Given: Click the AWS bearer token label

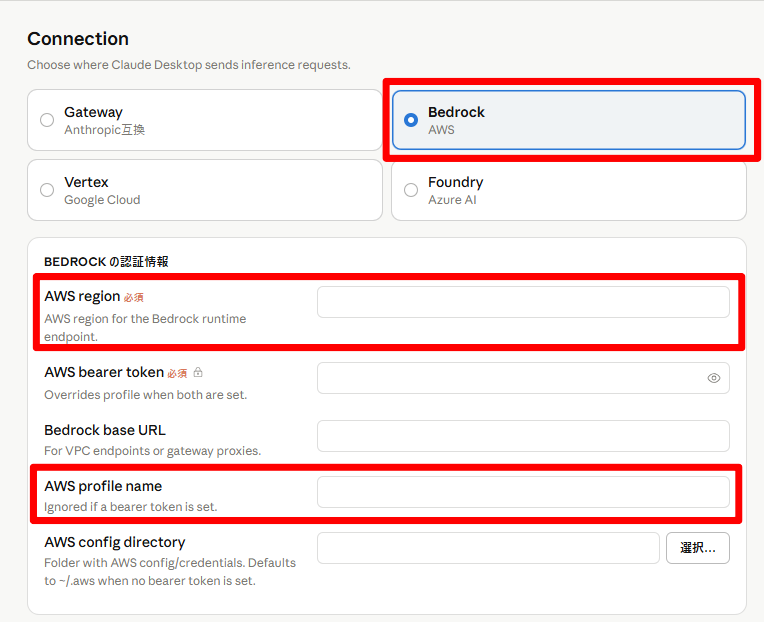Looking at the screenshot, I should (x=104, y=372).
